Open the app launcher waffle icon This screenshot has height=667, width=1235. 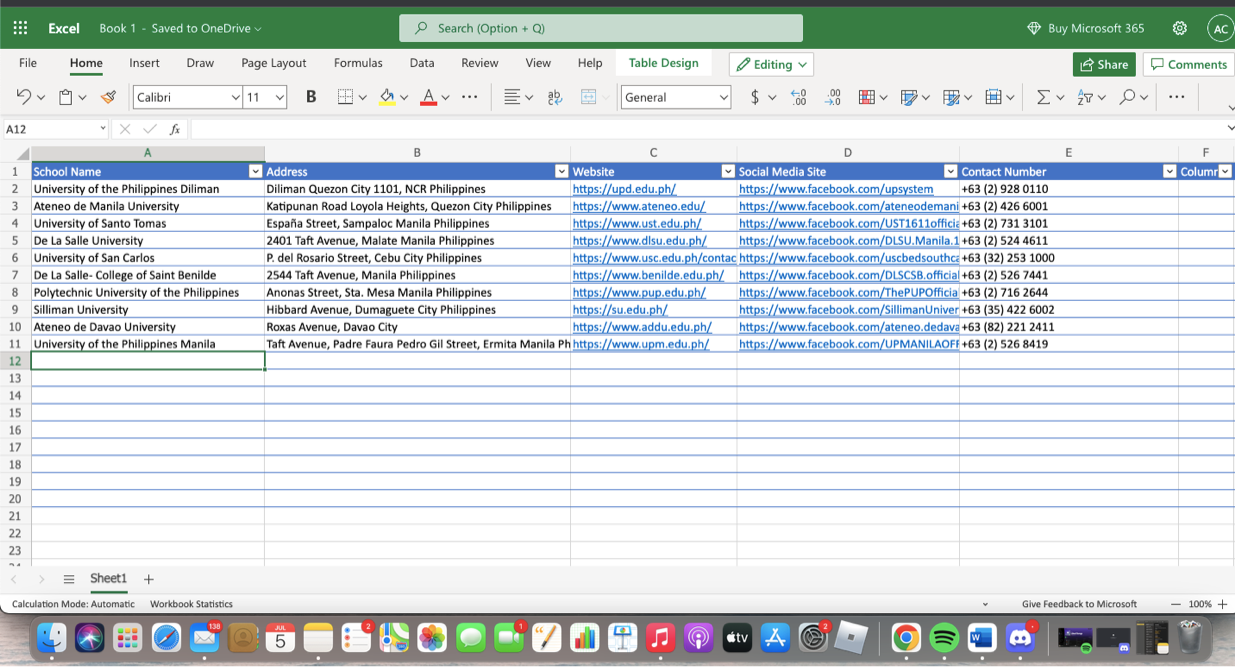20,28
